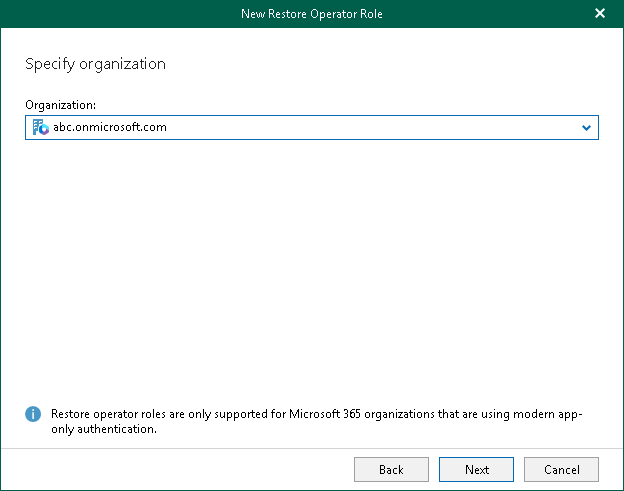Click the word "Restore" starting the info note
The width and height of the screenshot is (624, 491).
point(71,414)
